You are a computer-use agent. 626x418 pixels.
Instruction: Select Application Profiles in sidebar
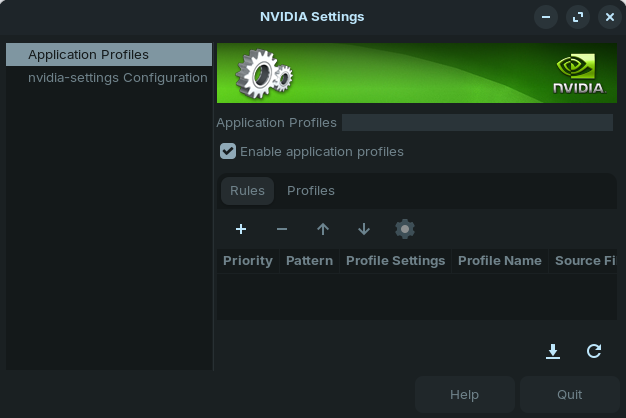pos(109,55)
